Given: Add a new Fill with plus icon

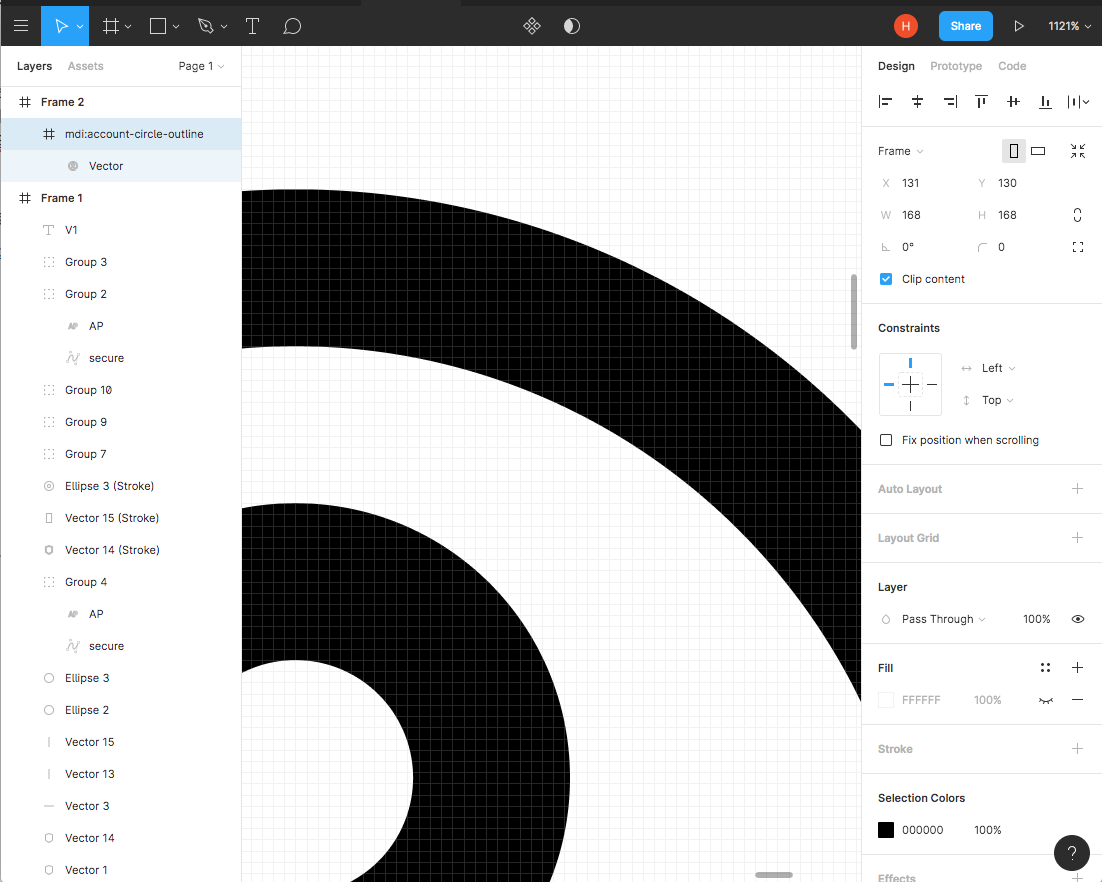Looking at the screenshot, I should [x=1077, y=668].
